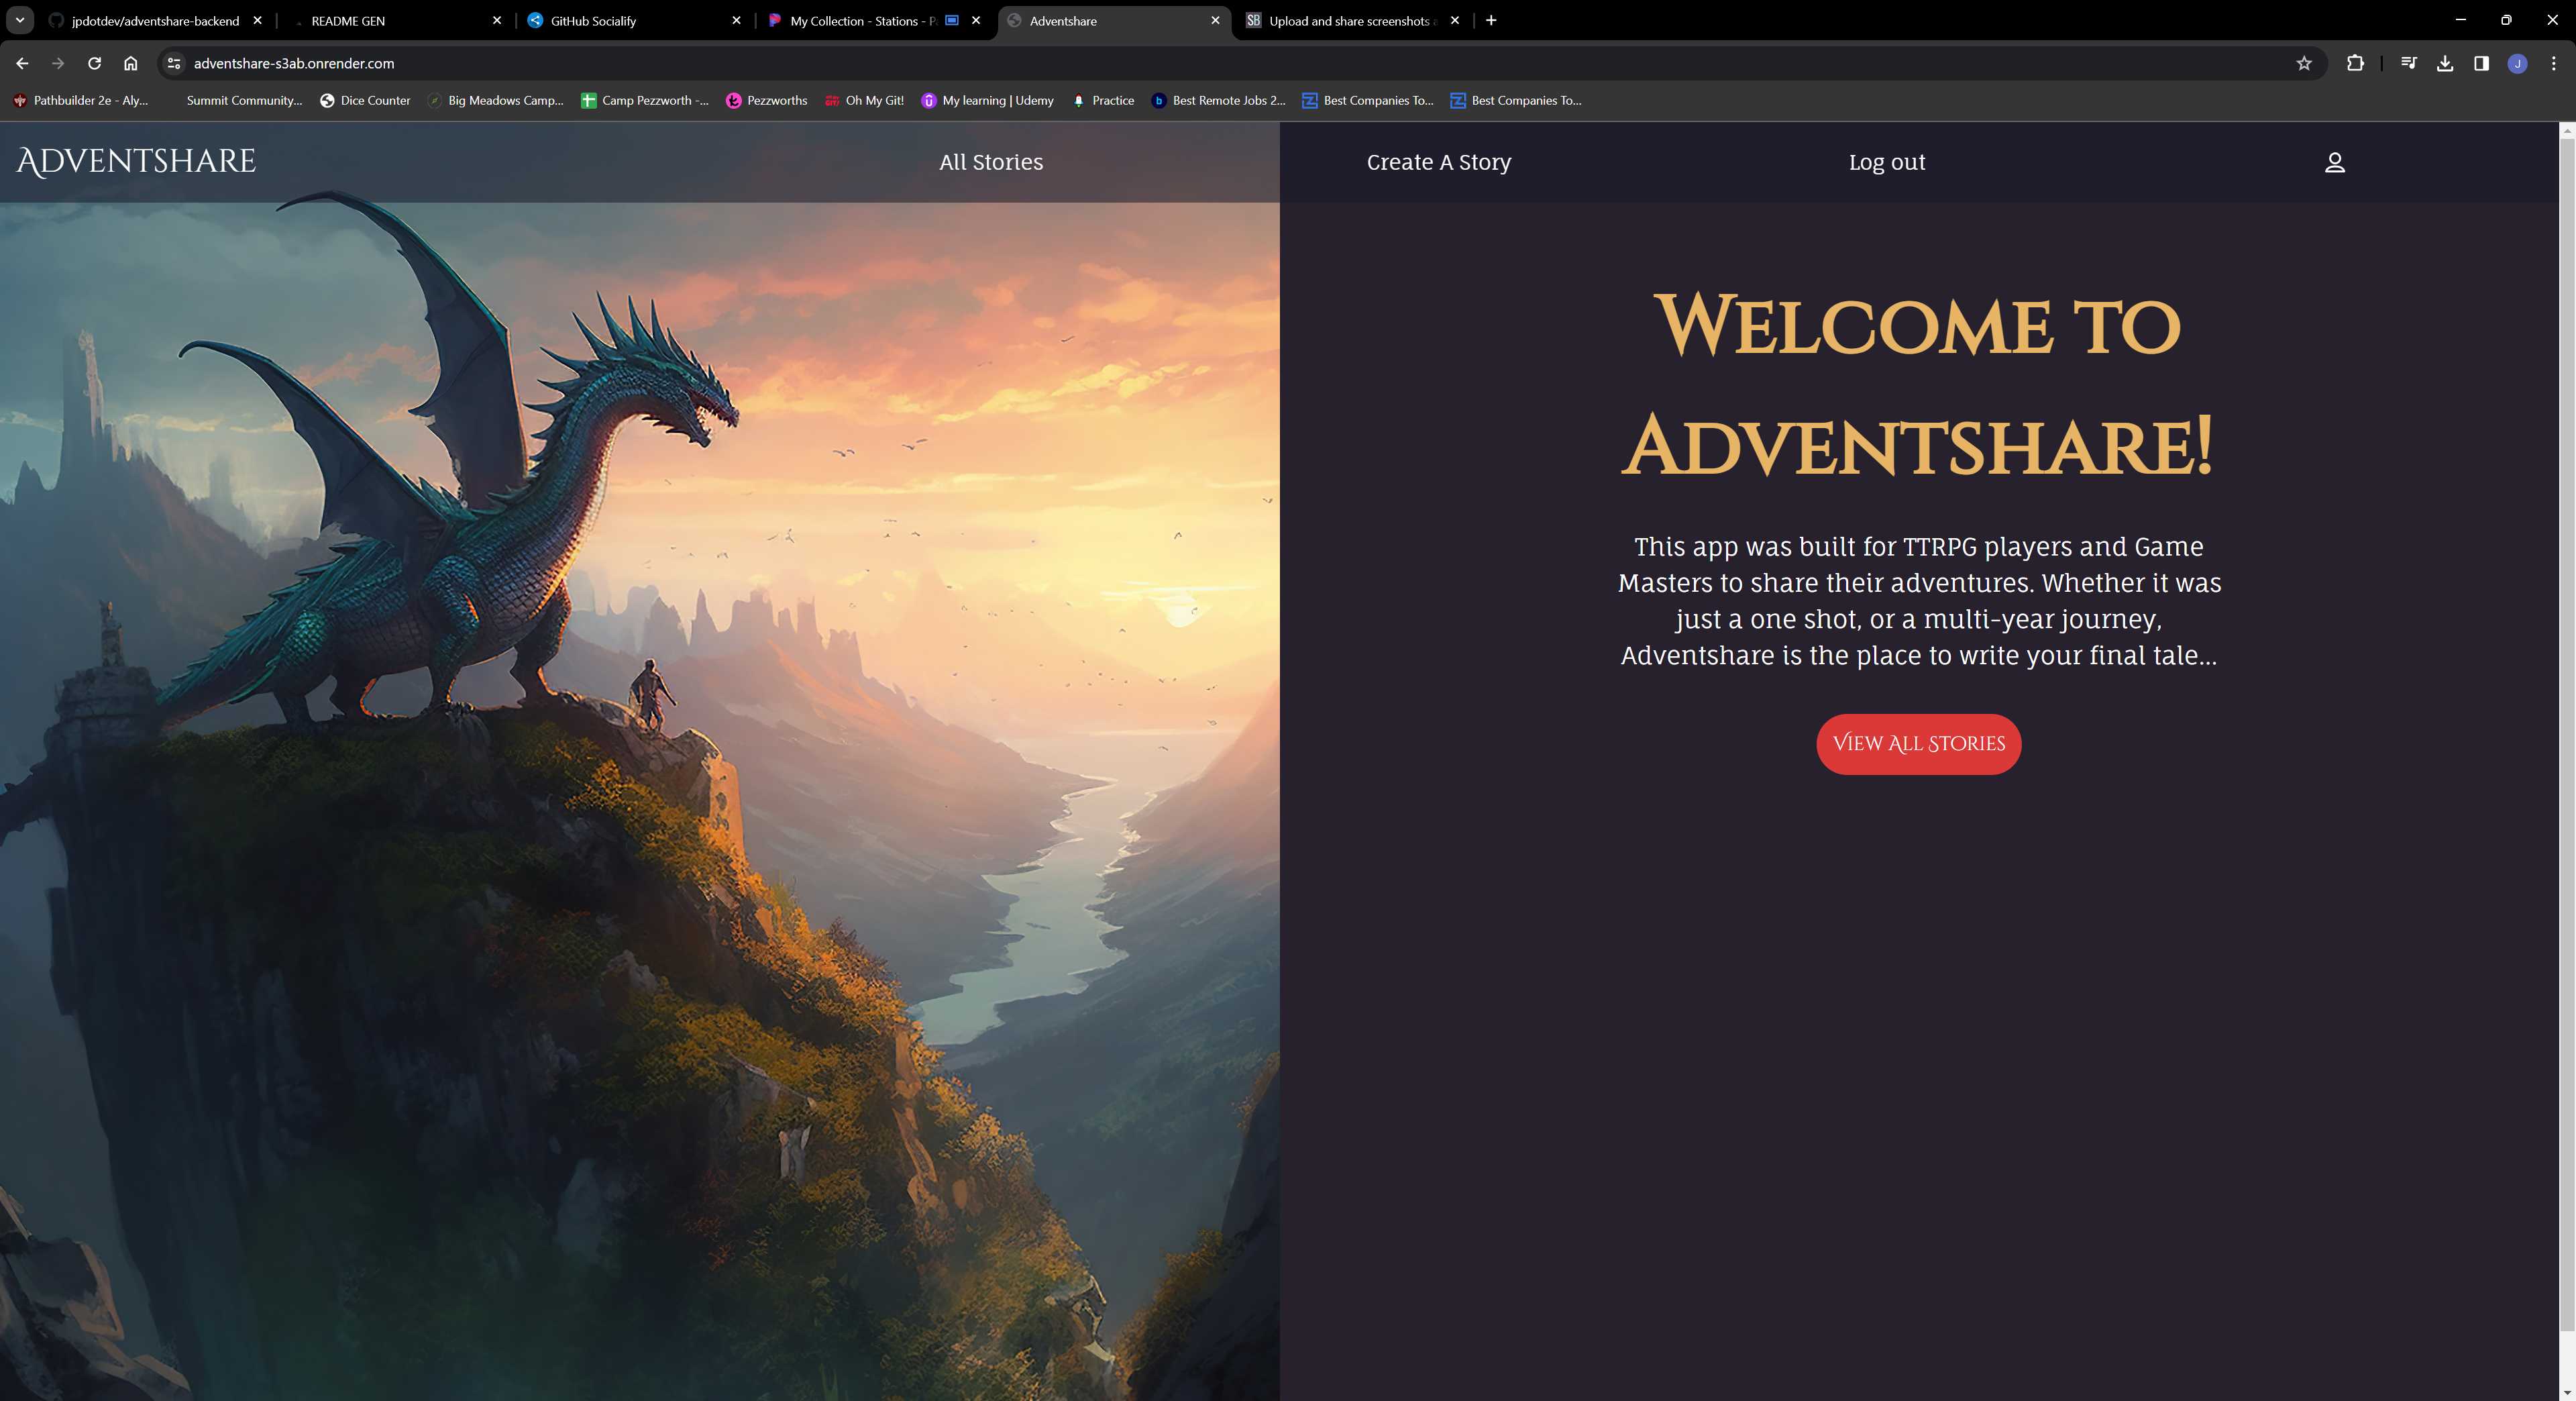Close the GitHub Socialify tab
Screen dimensions: 2576x1401
click(736, 20)
